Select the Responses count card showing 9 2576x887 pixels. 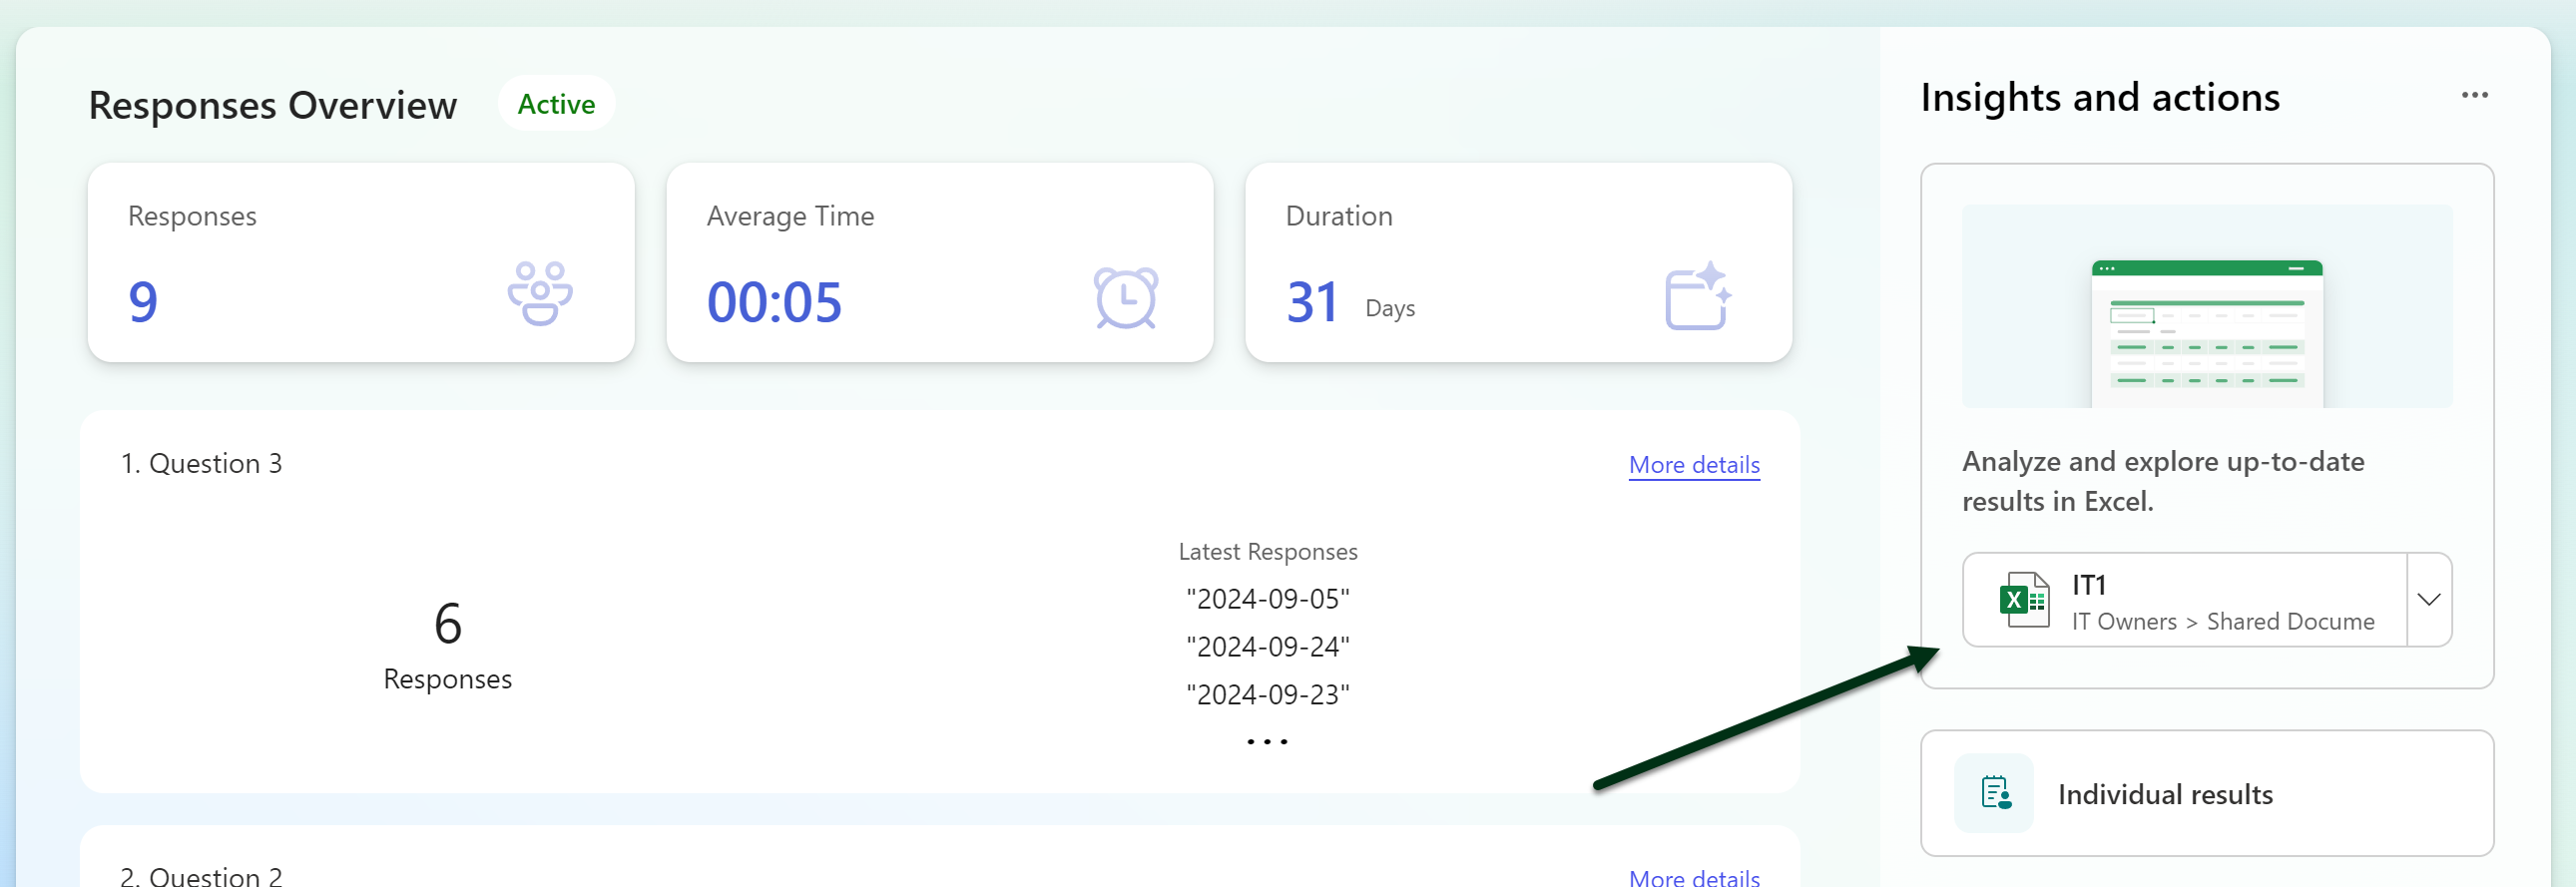tap(360, 262)
